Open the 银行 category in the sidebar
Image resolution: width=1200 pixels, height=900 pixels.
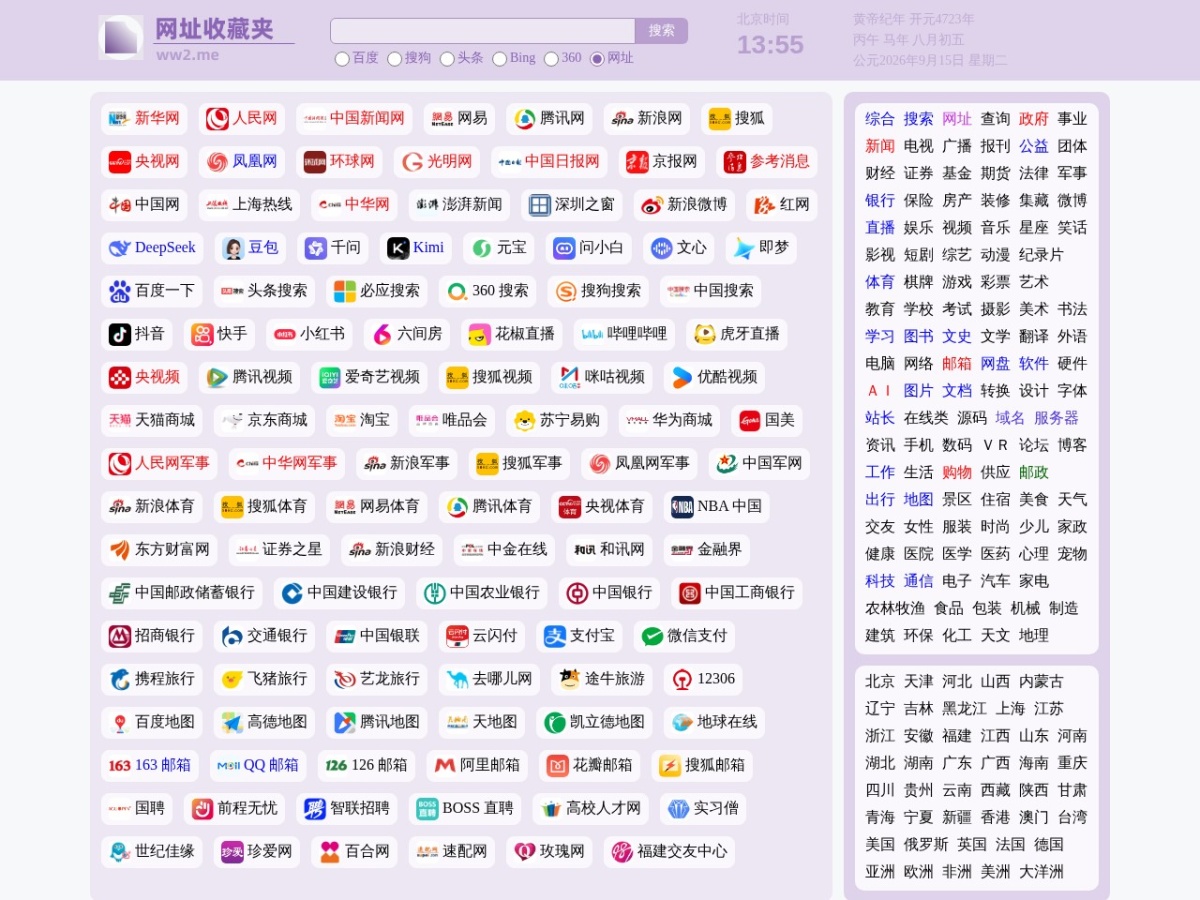point(880,200)
